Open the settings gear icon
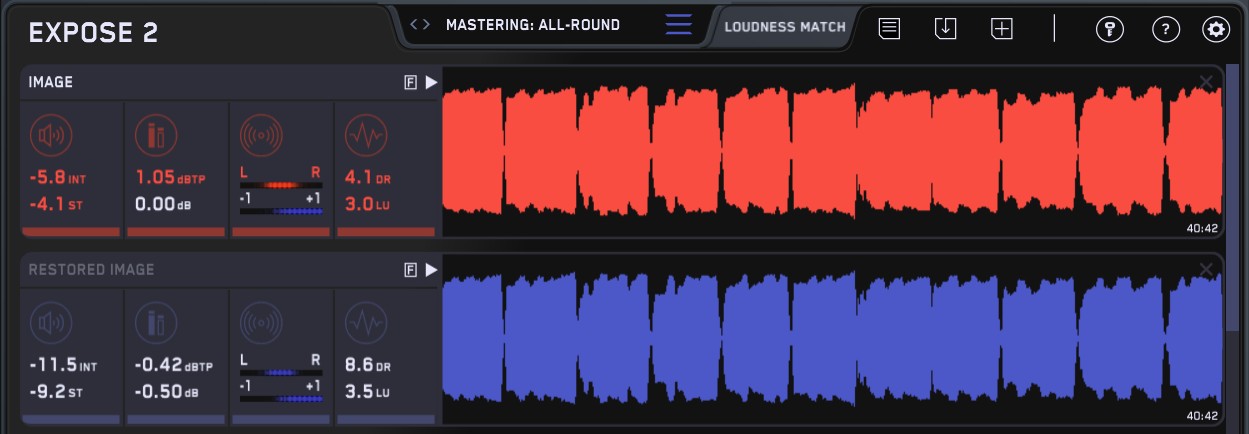Viewport: 1249px width, 434px height. point(1216,29)
